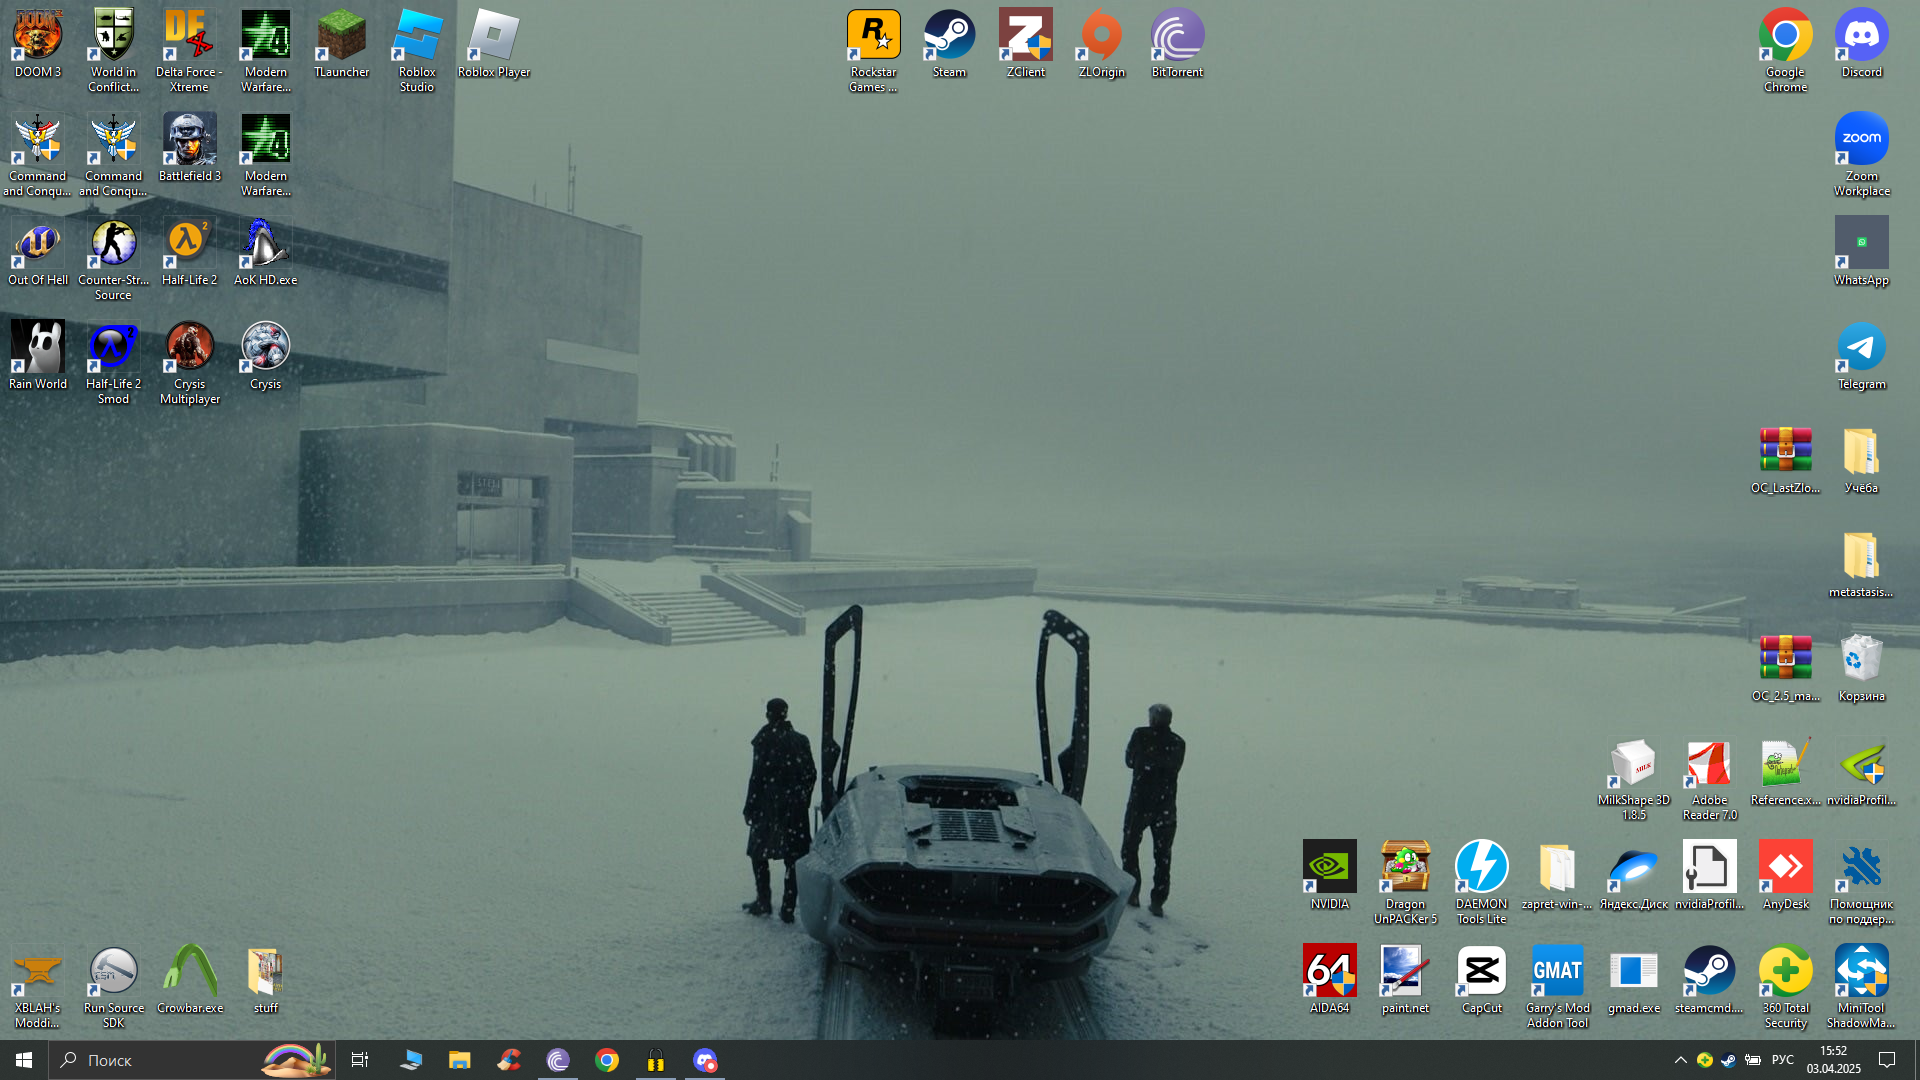
Task: Select Battlefield 3 shortcut
Action: tap(189, 149)
